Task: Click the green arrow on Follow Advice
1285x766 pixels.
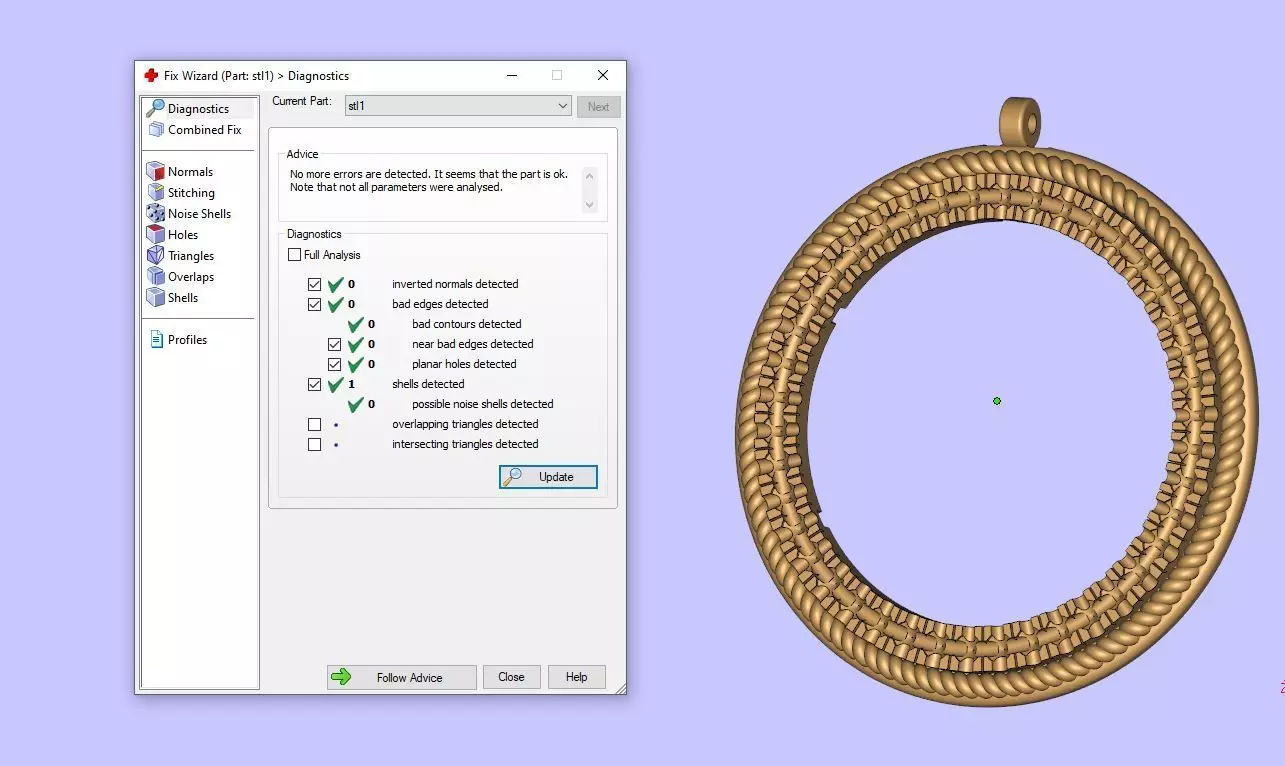Action: [x=341, y=677]
